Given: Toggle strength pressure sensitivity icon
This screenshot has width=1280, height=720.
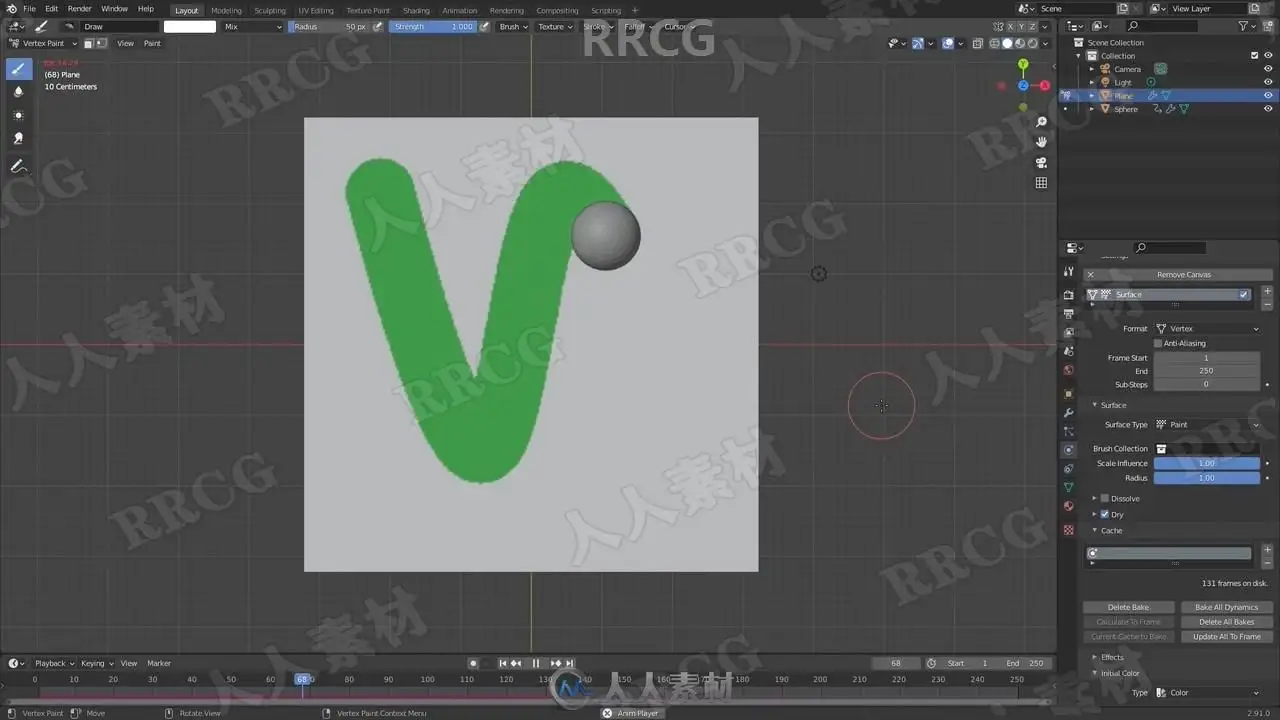Looking at the screenshot, I should coord(485,27).
